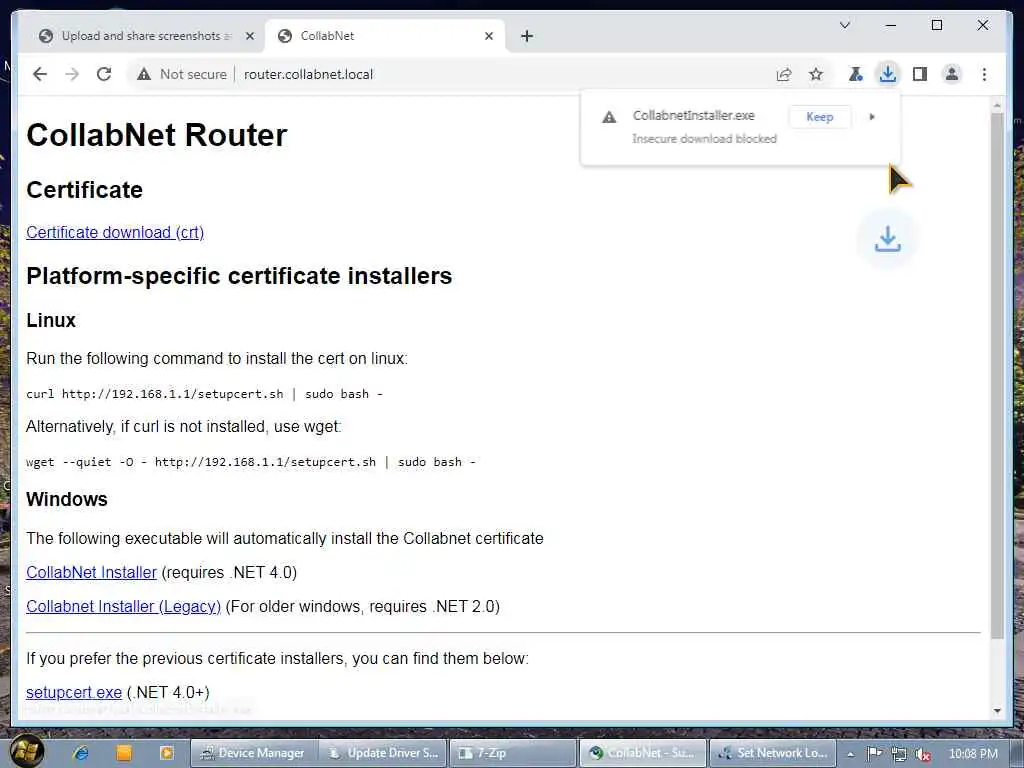Open Certificate download (crt) link
The height and width of the screenshot is (768, 1024).
pos(115,232)
